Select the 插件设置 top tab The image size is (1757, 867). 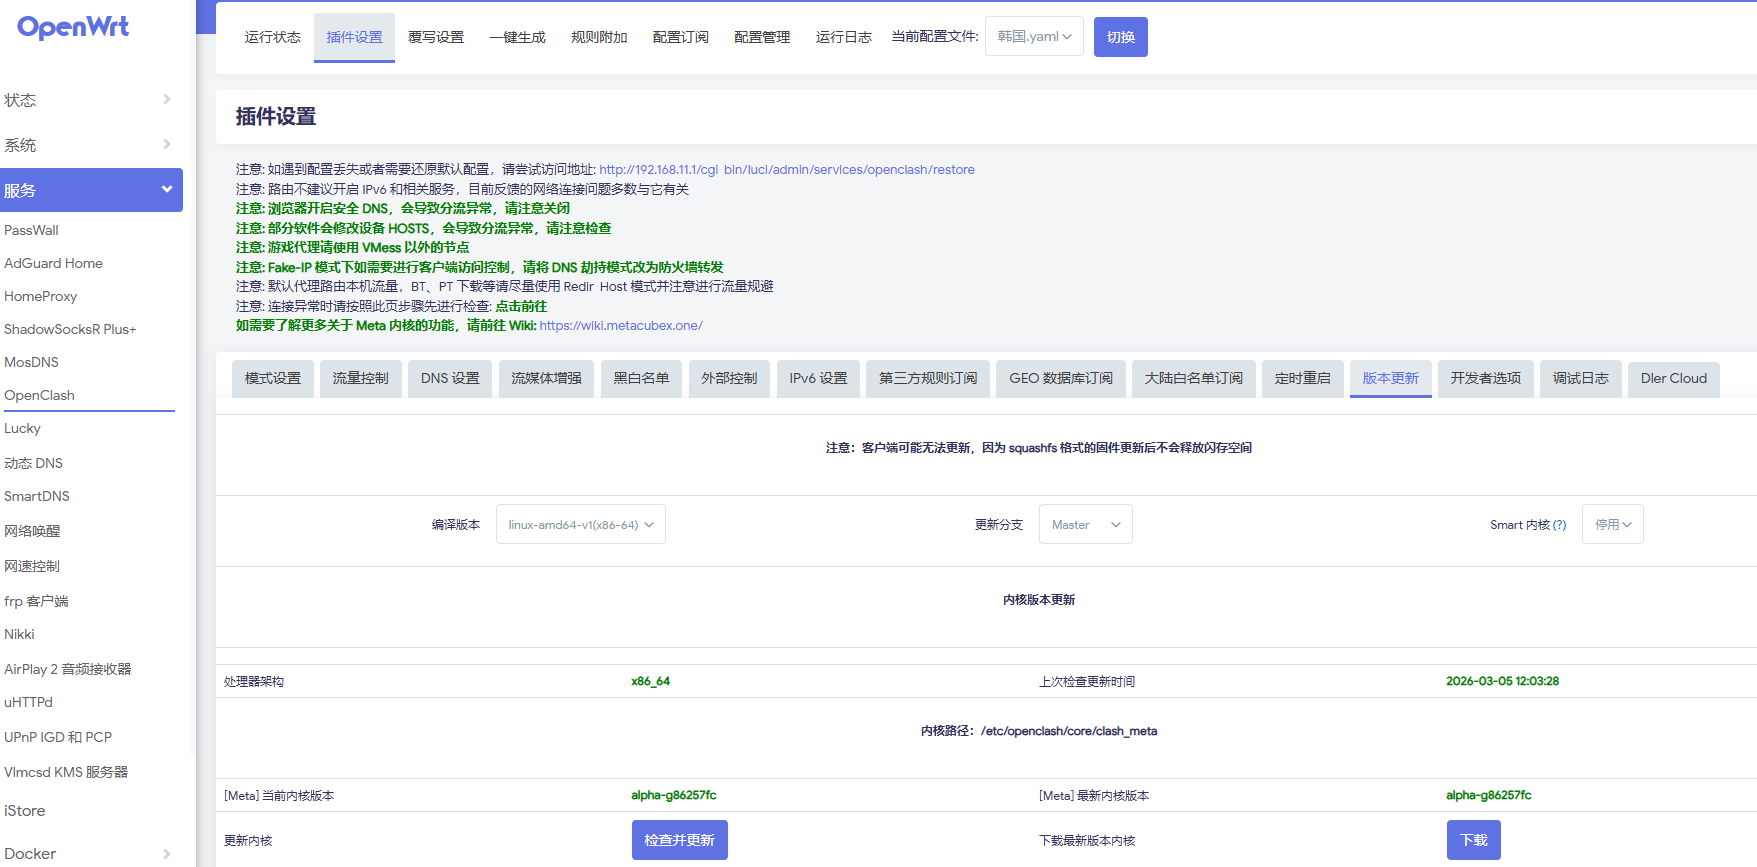point(355,37)
